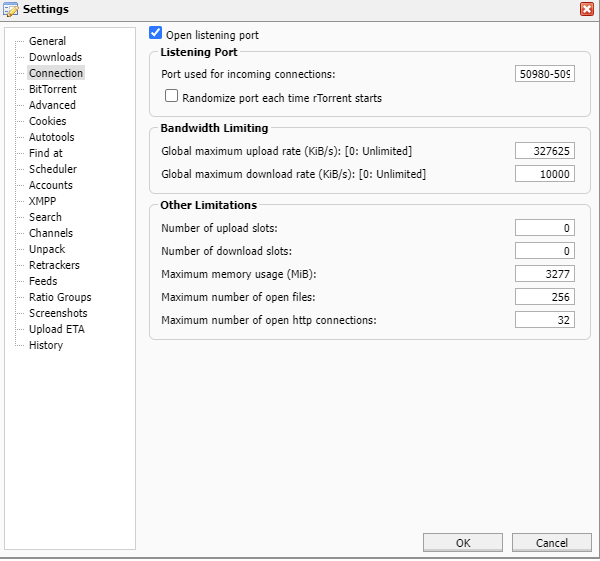The width and height of the screenshot is (600, 561).
Task: Go to BitTorrent settings
Action: point(53,89)
